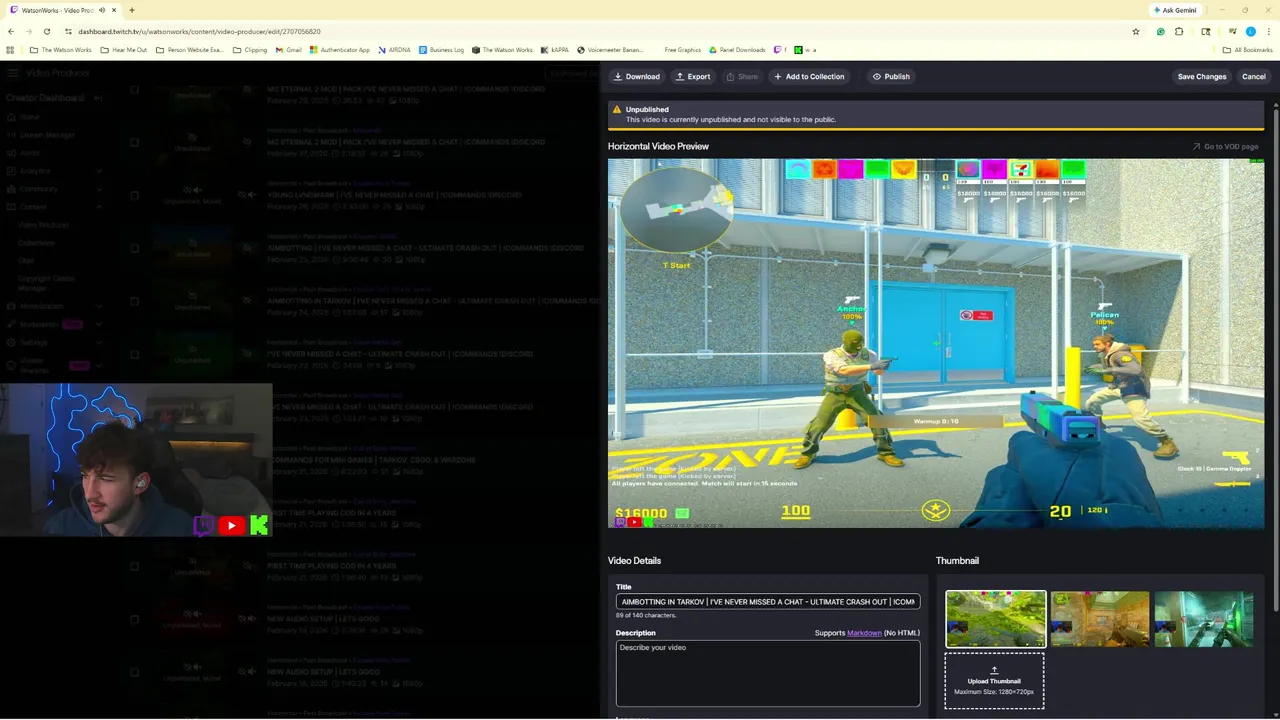
Task: Check the box for February 22 video row
Action: click(x=135, y=355)
